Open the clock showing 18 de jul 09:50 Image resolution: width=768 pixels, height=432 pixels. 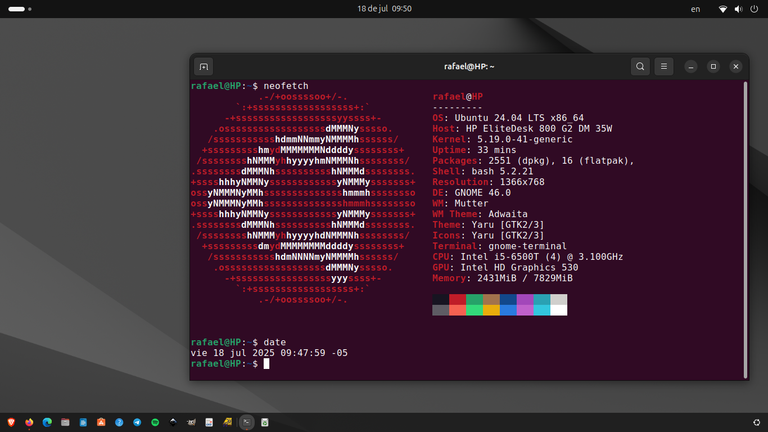384,9
